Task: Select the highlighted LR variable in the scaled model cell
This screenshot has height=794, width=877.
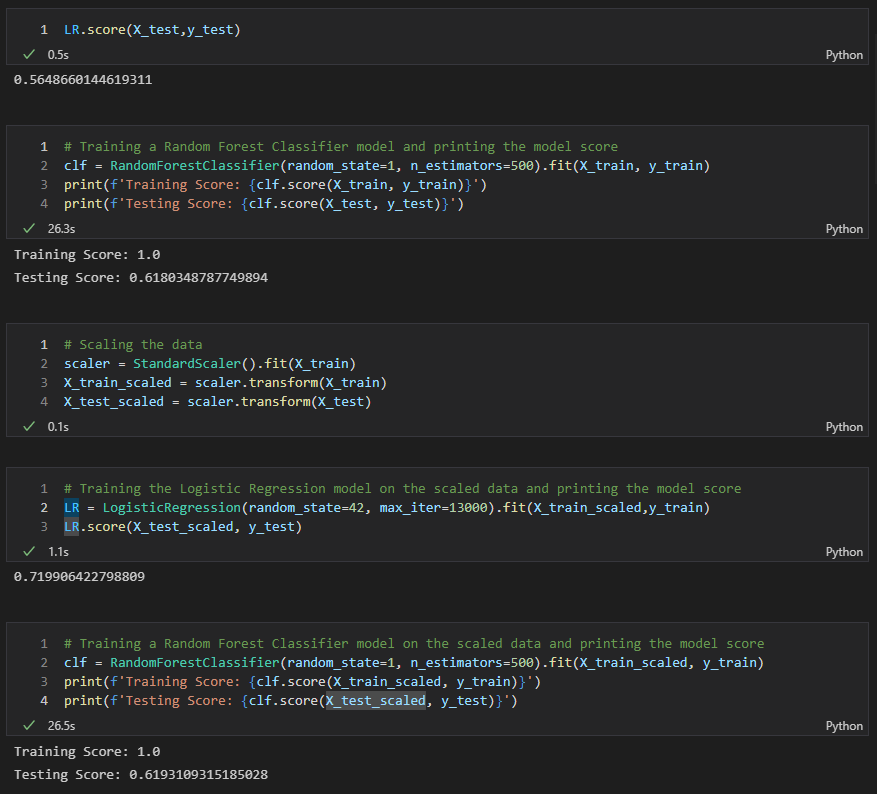Action: 70,507
